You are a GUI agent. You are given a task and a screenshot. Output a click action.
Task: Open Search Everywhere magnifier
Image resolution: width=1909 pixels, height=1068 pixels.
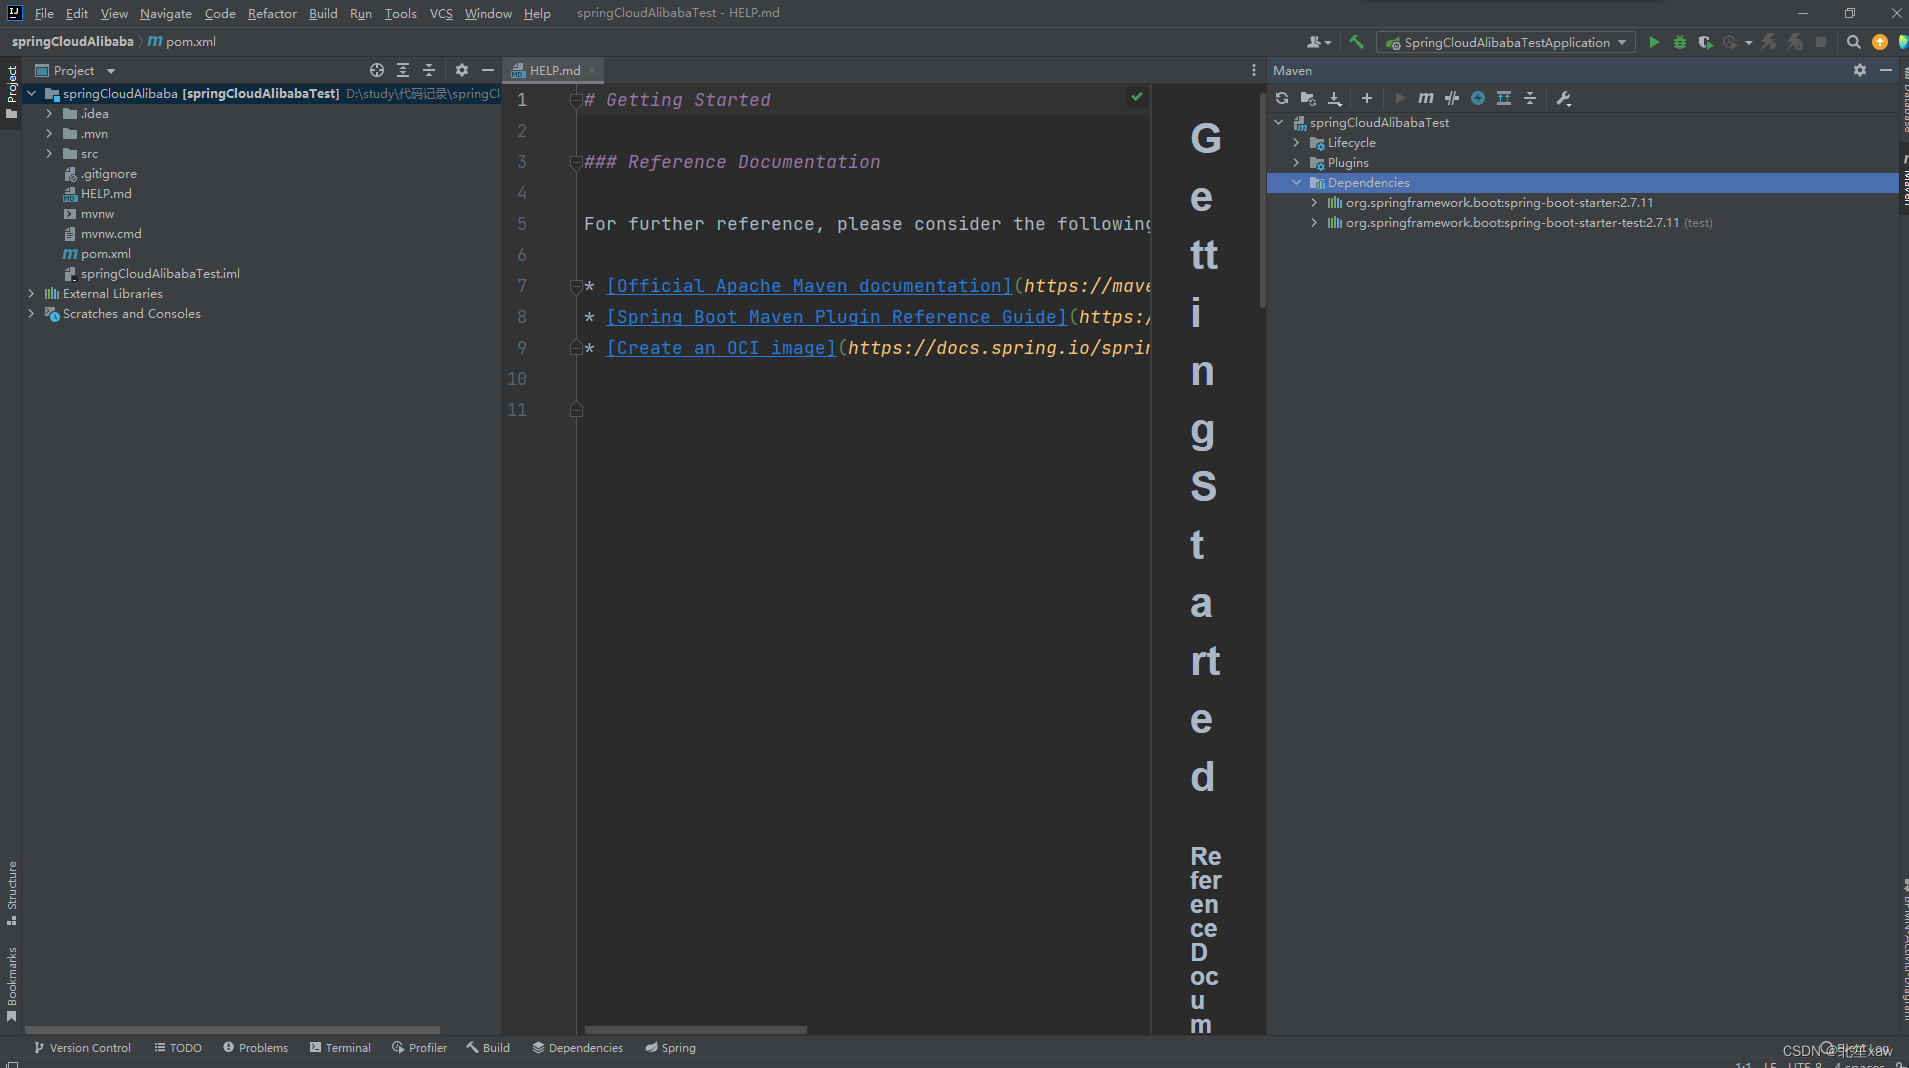coord(1854,42)
